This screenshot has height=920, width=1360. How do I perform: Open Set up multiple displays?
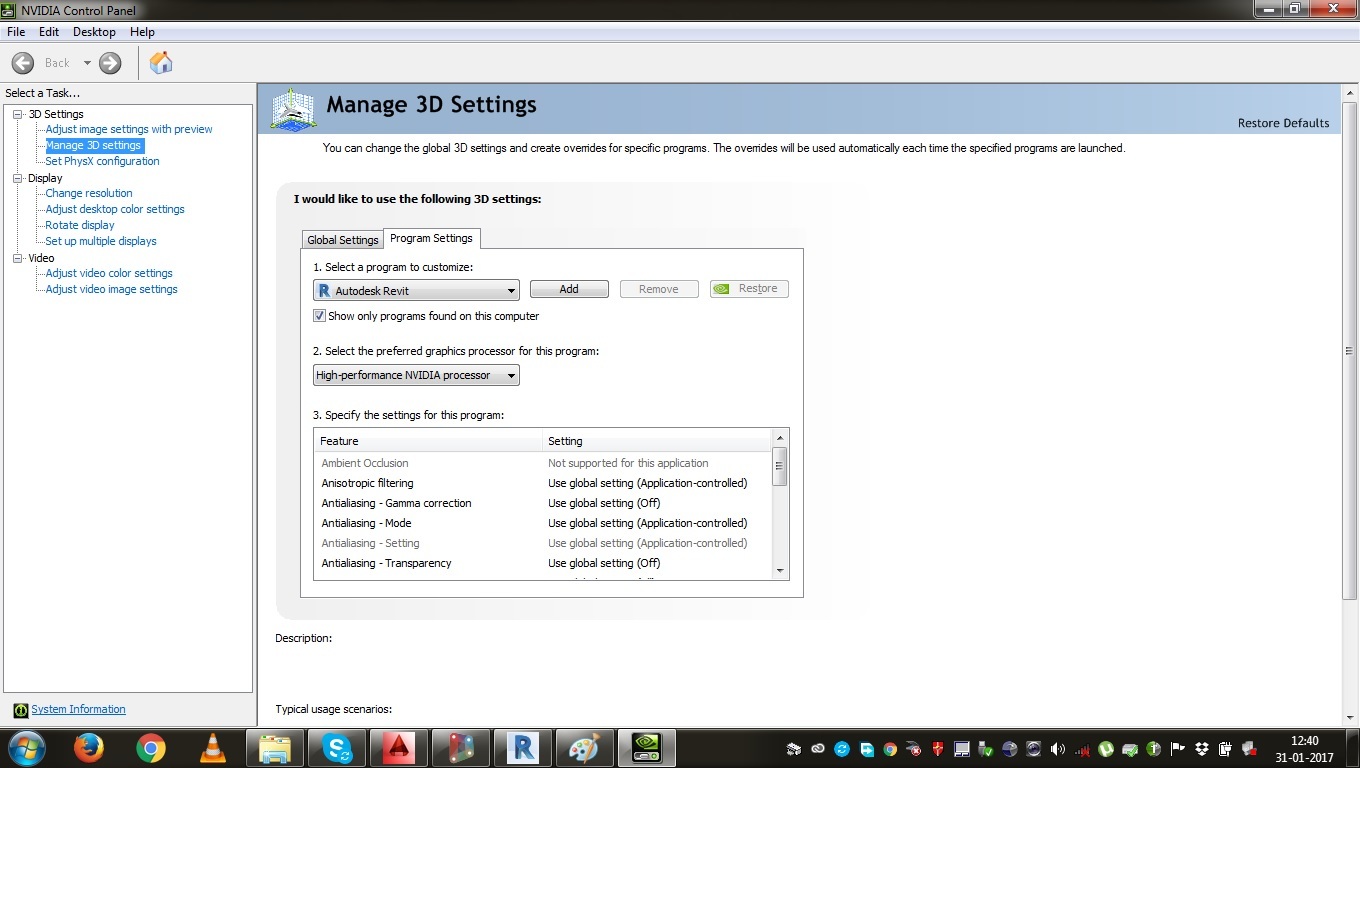tap(101, 241)
